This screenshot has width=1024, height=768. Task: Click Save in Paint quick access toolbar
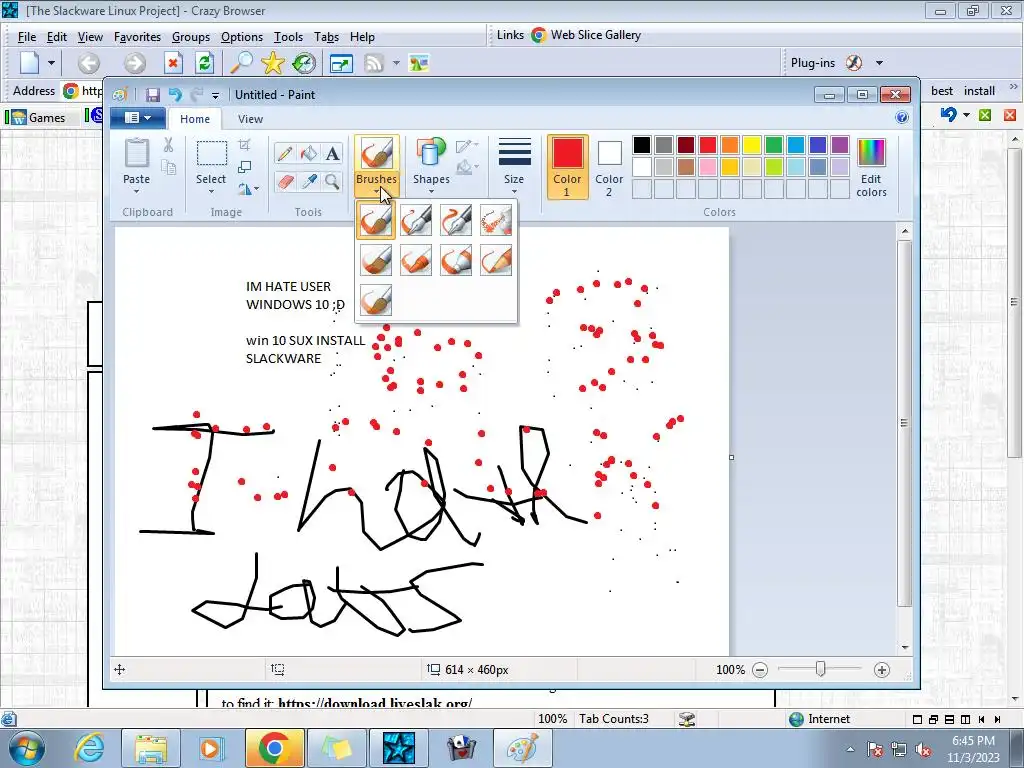pos(153,95)
